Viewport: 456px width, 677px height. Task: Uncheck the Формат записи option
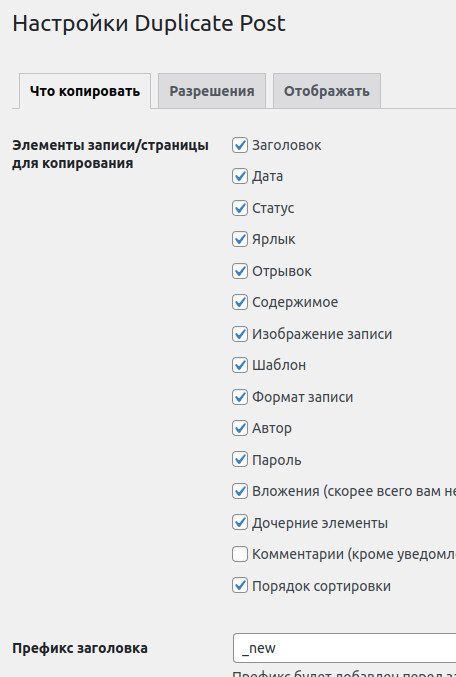(x=240, y=397)
